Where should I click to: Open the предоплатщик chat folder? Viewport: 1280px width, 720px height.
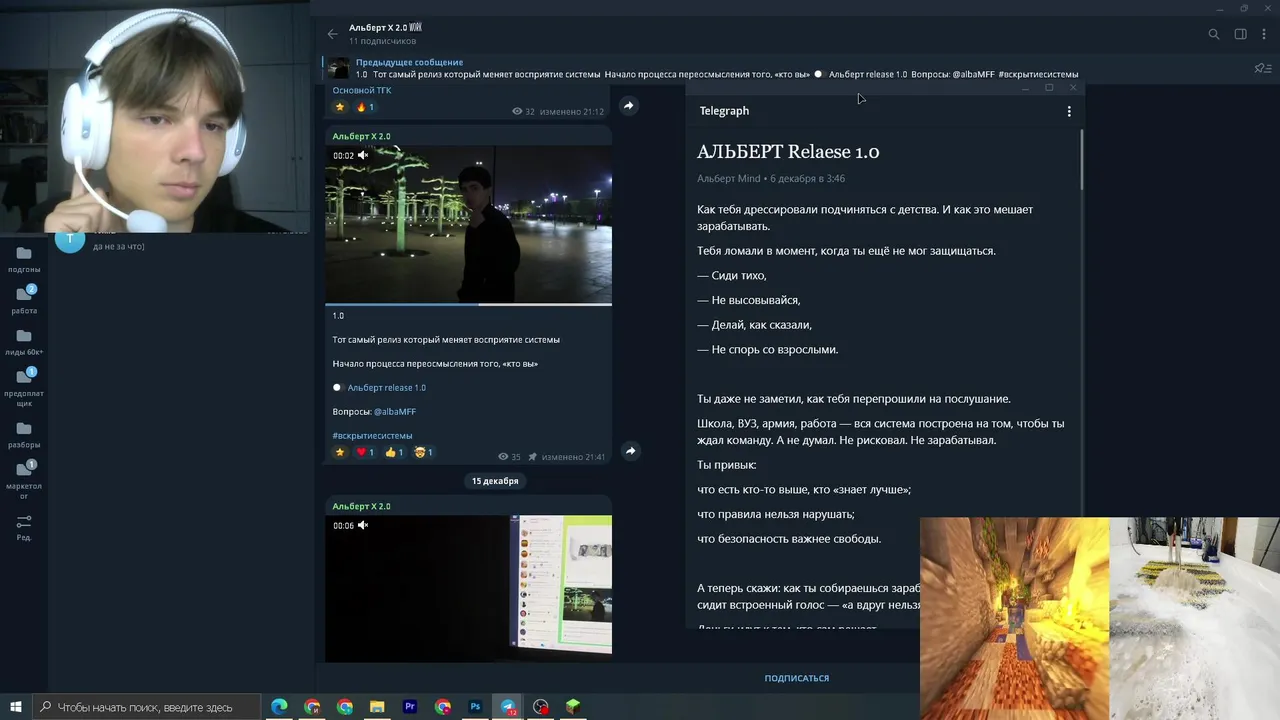(24, 387)
